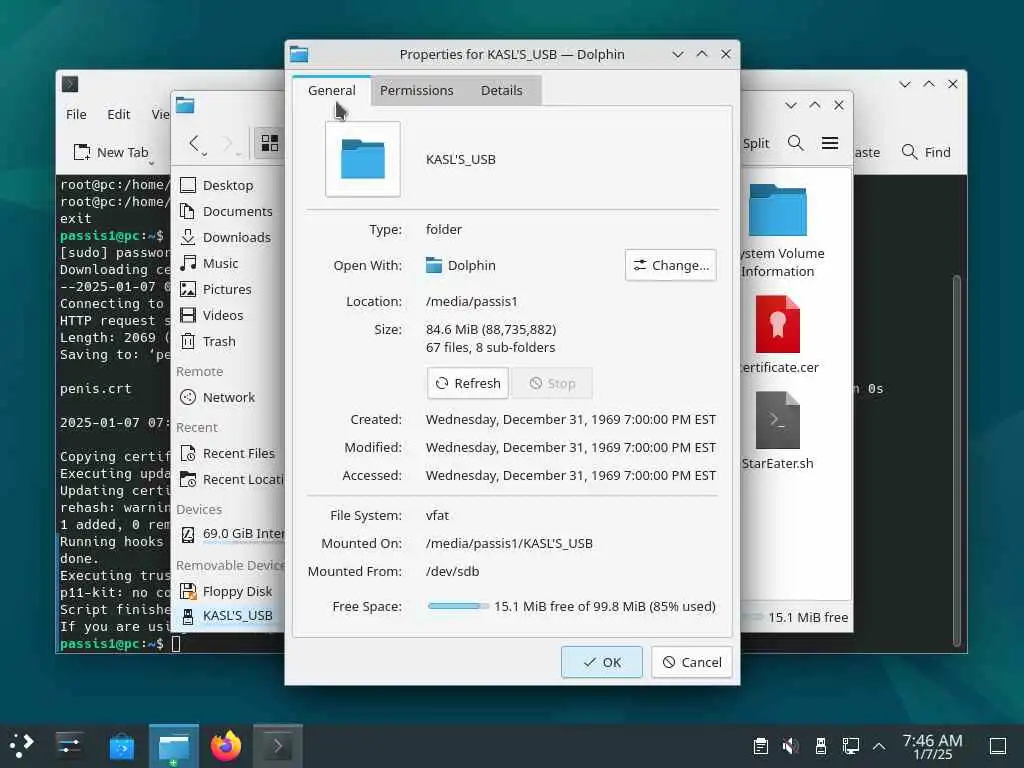Click the 69.0 GiB internal drive icon
Image resolution: width=1024 pixels, height=768 pixels.
click(x=188, y=535)
